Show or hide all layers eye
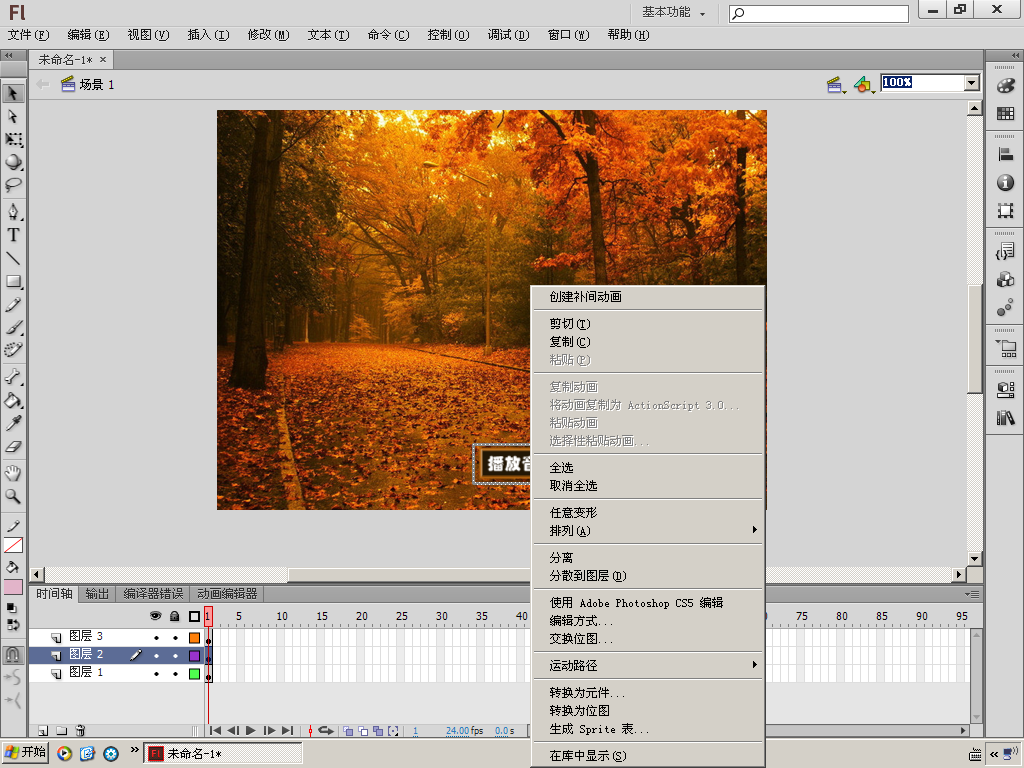 coord(155,616)
